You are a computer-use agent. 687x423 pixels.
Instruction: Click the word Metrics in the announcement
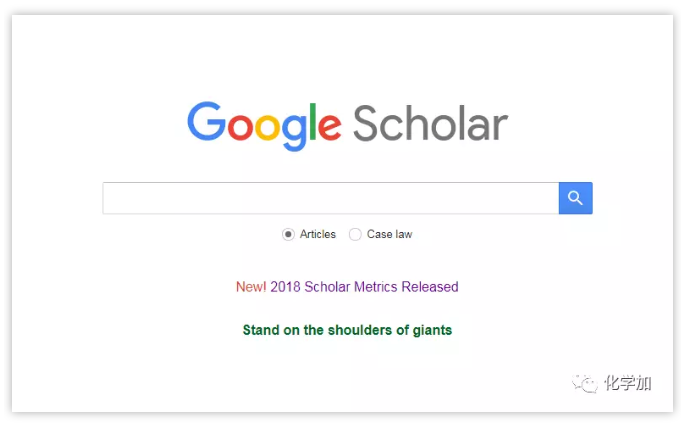(x=375, y=287)
